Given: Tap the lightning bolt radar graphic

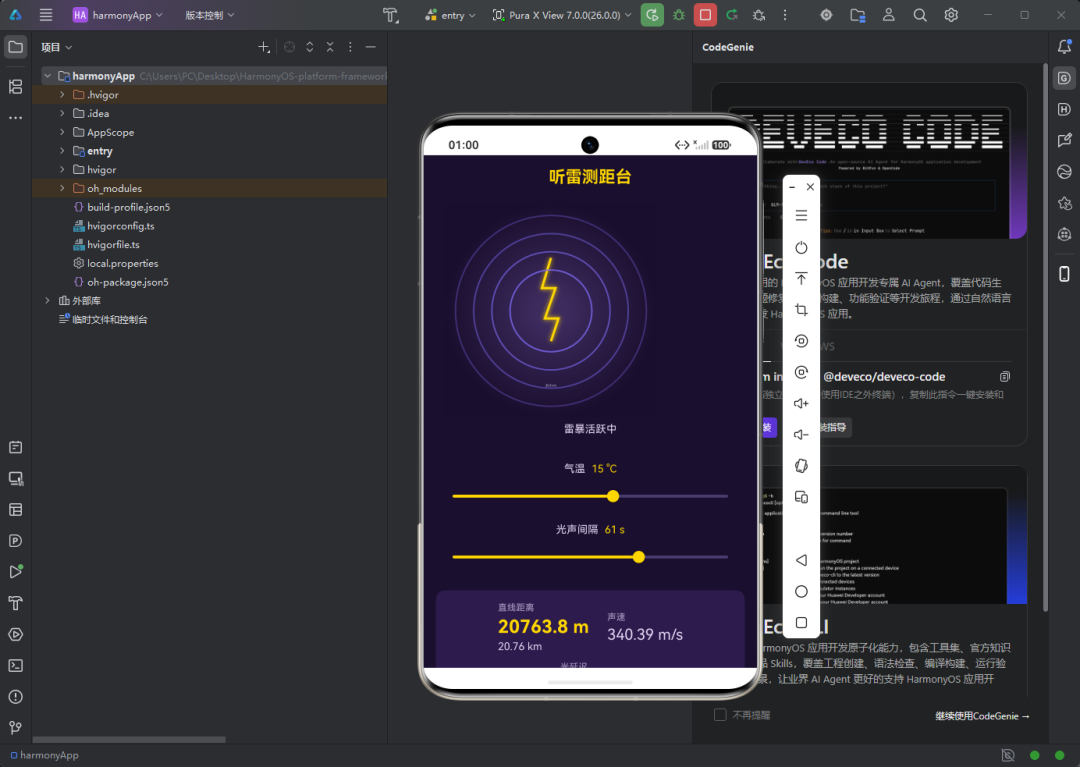Looking at the screenshot, I should (x=550, y=311).
